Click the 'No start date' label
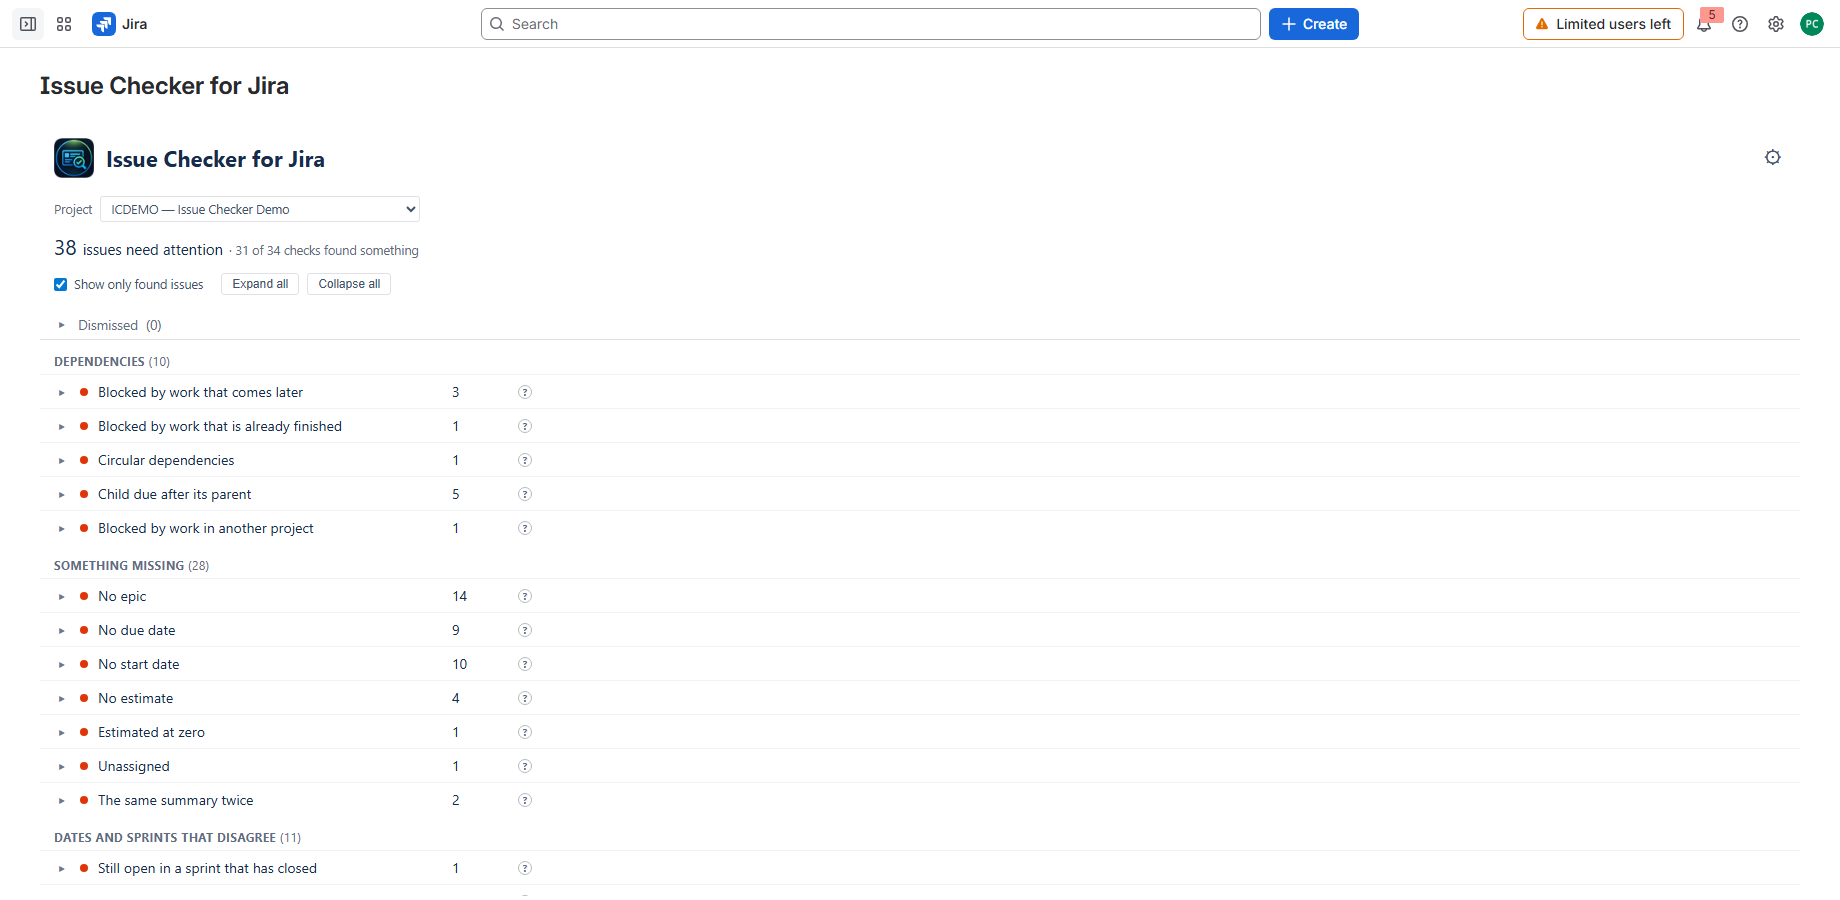The image size is (1840, 900). [139, 664]
